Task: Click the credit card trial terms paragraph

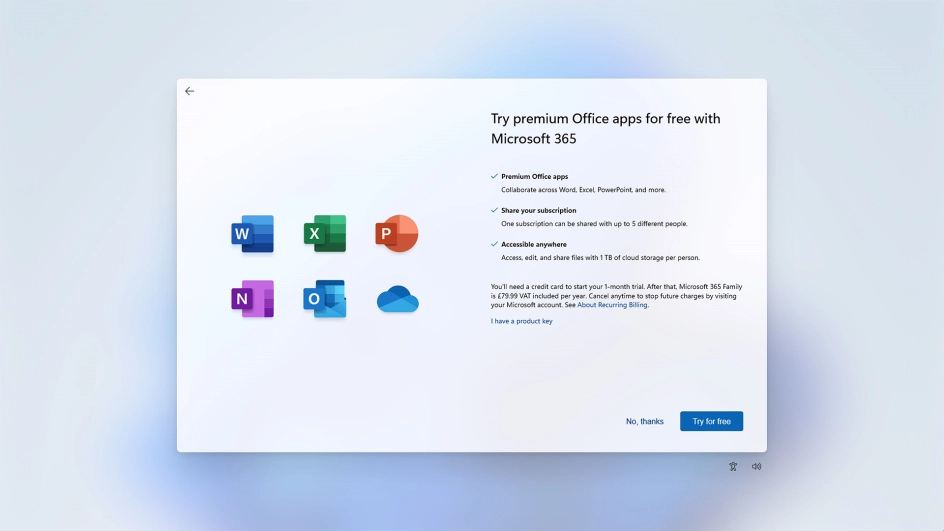Action: tap(616, 296)
